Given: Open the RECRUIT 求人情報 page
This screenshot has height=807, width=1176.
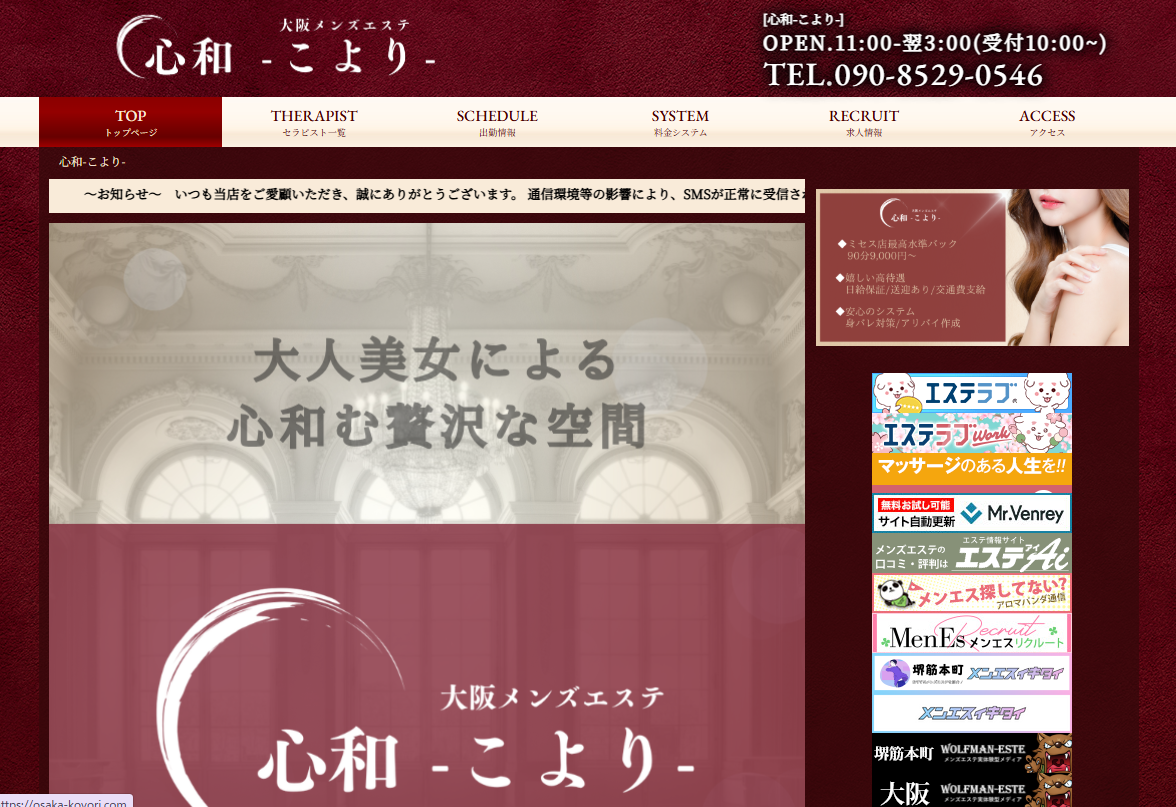Looking at the screenshot, I should 863,122.
